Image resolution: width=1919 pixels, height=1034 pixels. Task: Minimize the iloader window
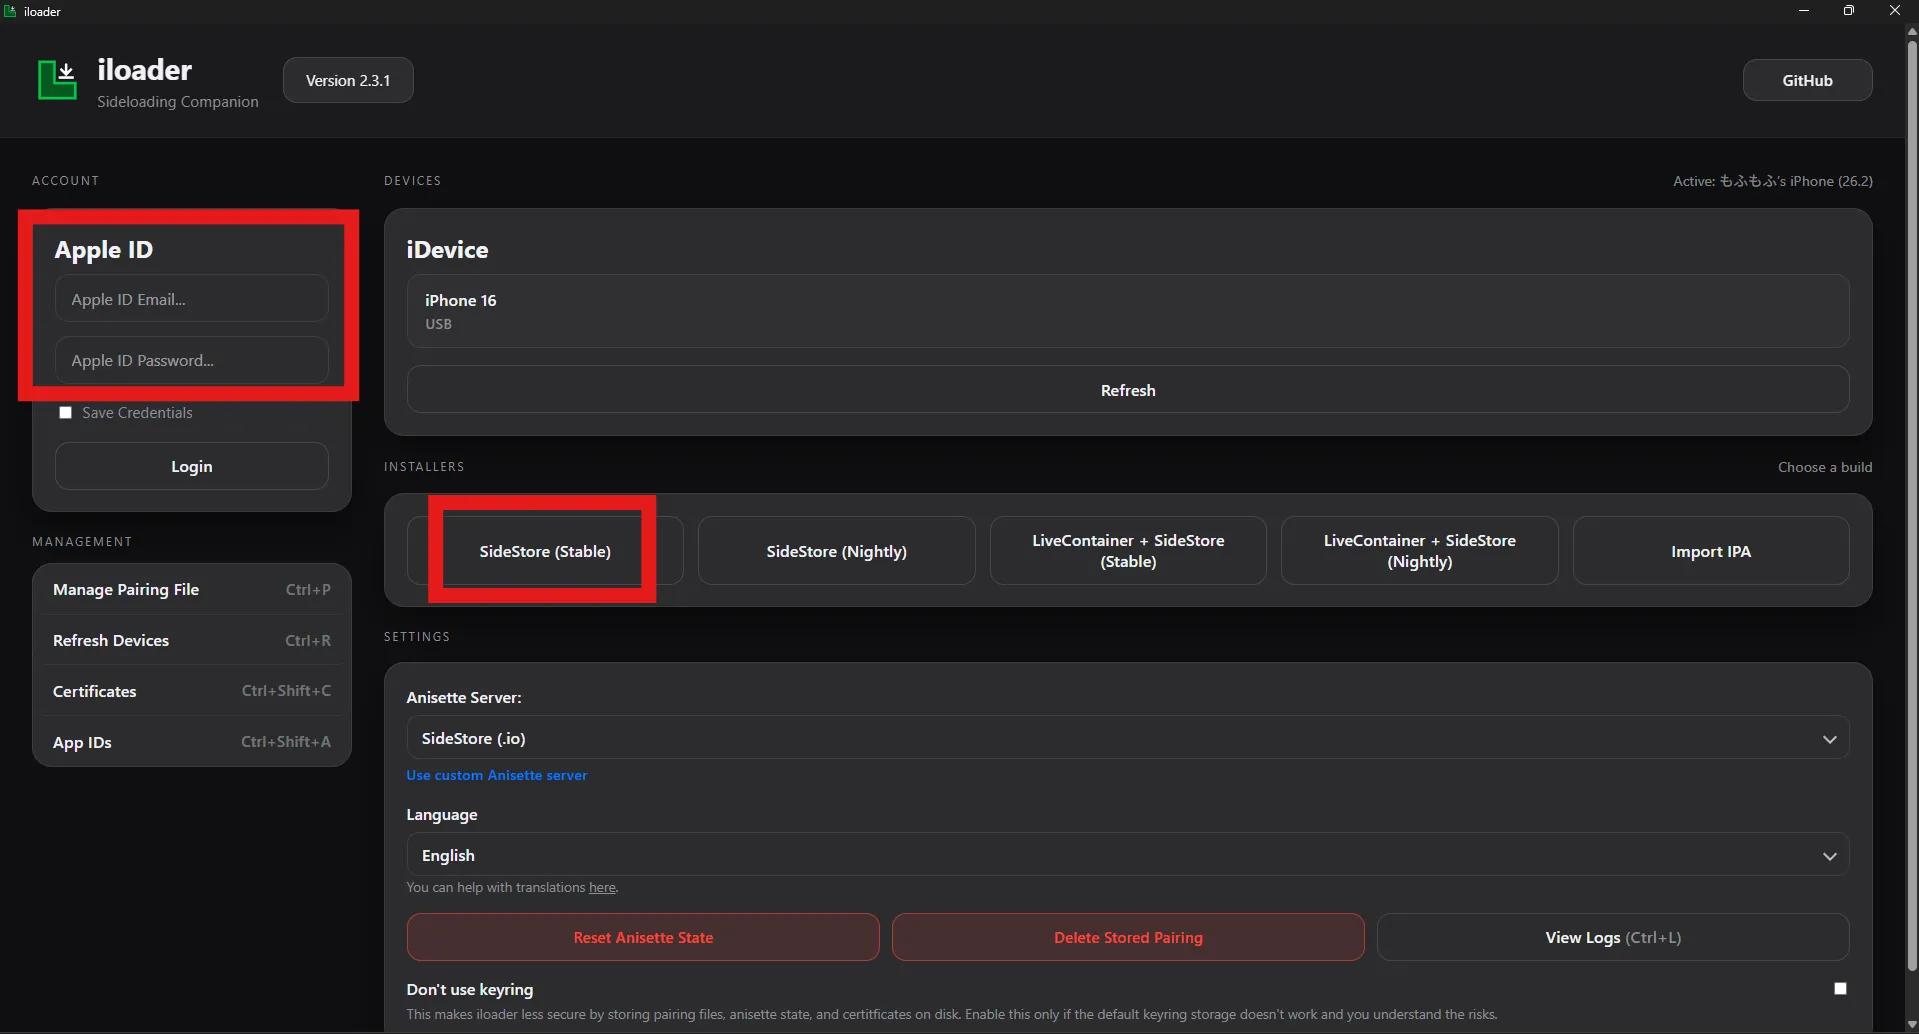click(1804, 11)
